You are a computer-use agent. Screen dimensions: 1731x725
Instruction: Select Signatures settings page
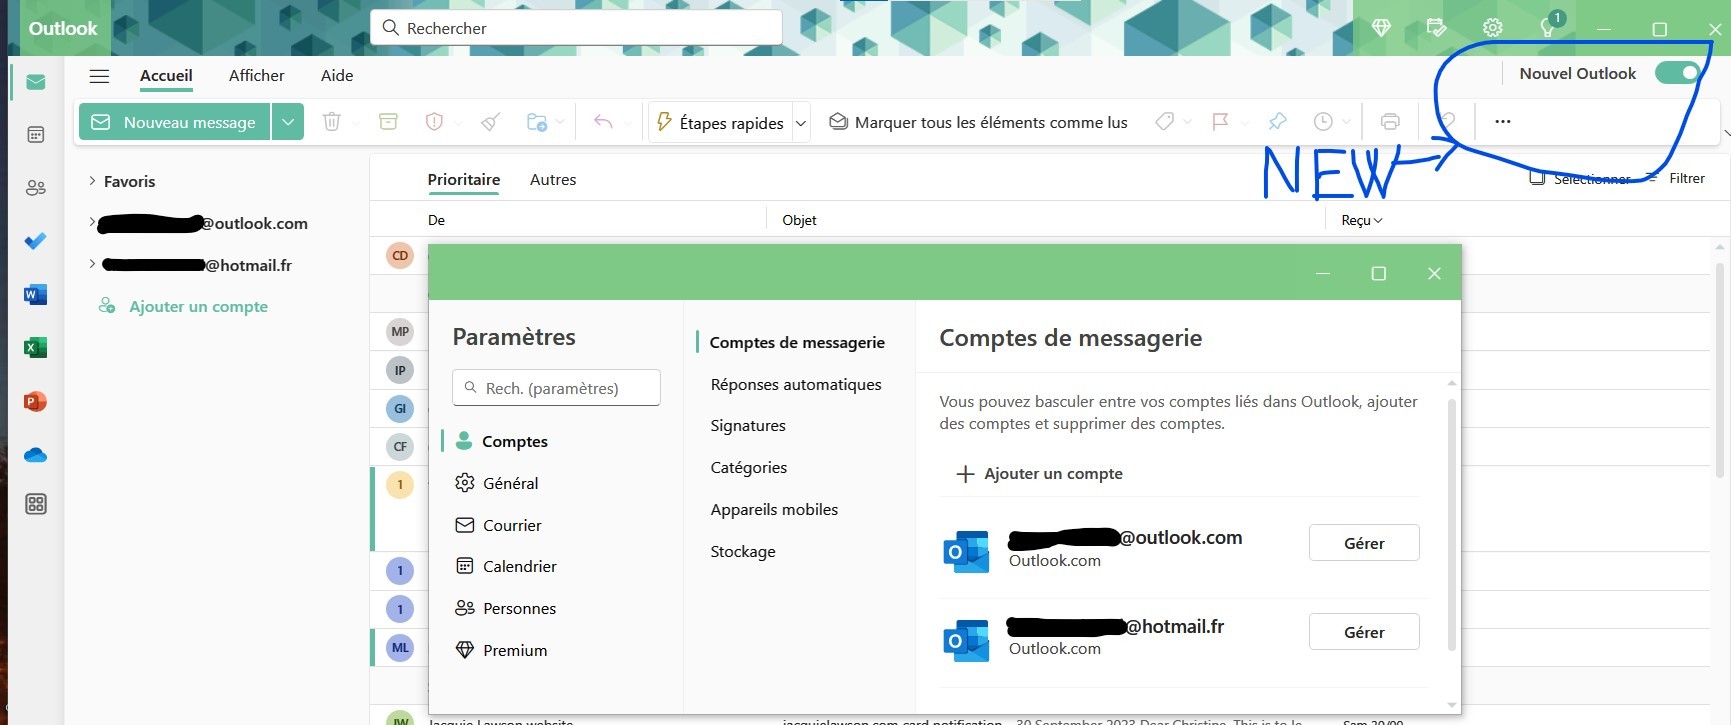pos(748,425)
